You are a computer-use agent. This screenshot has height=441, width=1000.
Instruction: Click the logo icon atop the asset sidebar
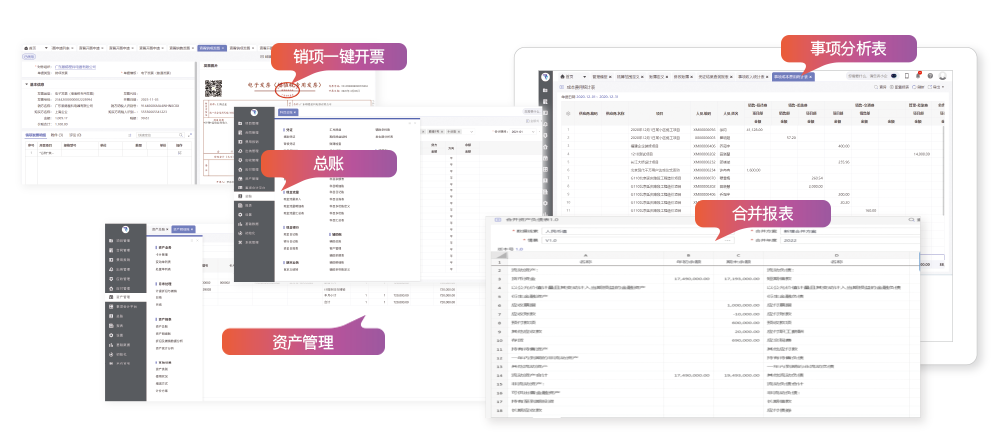coord(126,230)
